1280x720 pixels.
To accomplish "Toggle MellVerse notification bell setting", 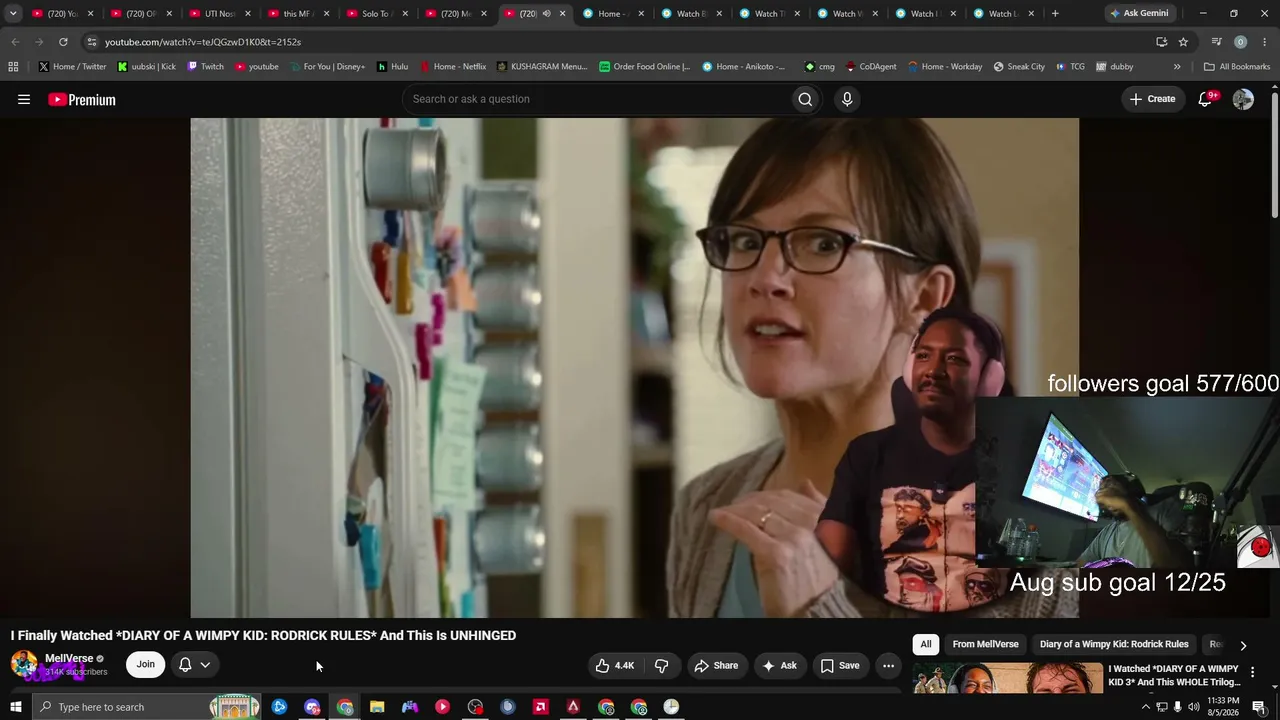I will click(194, 665).
